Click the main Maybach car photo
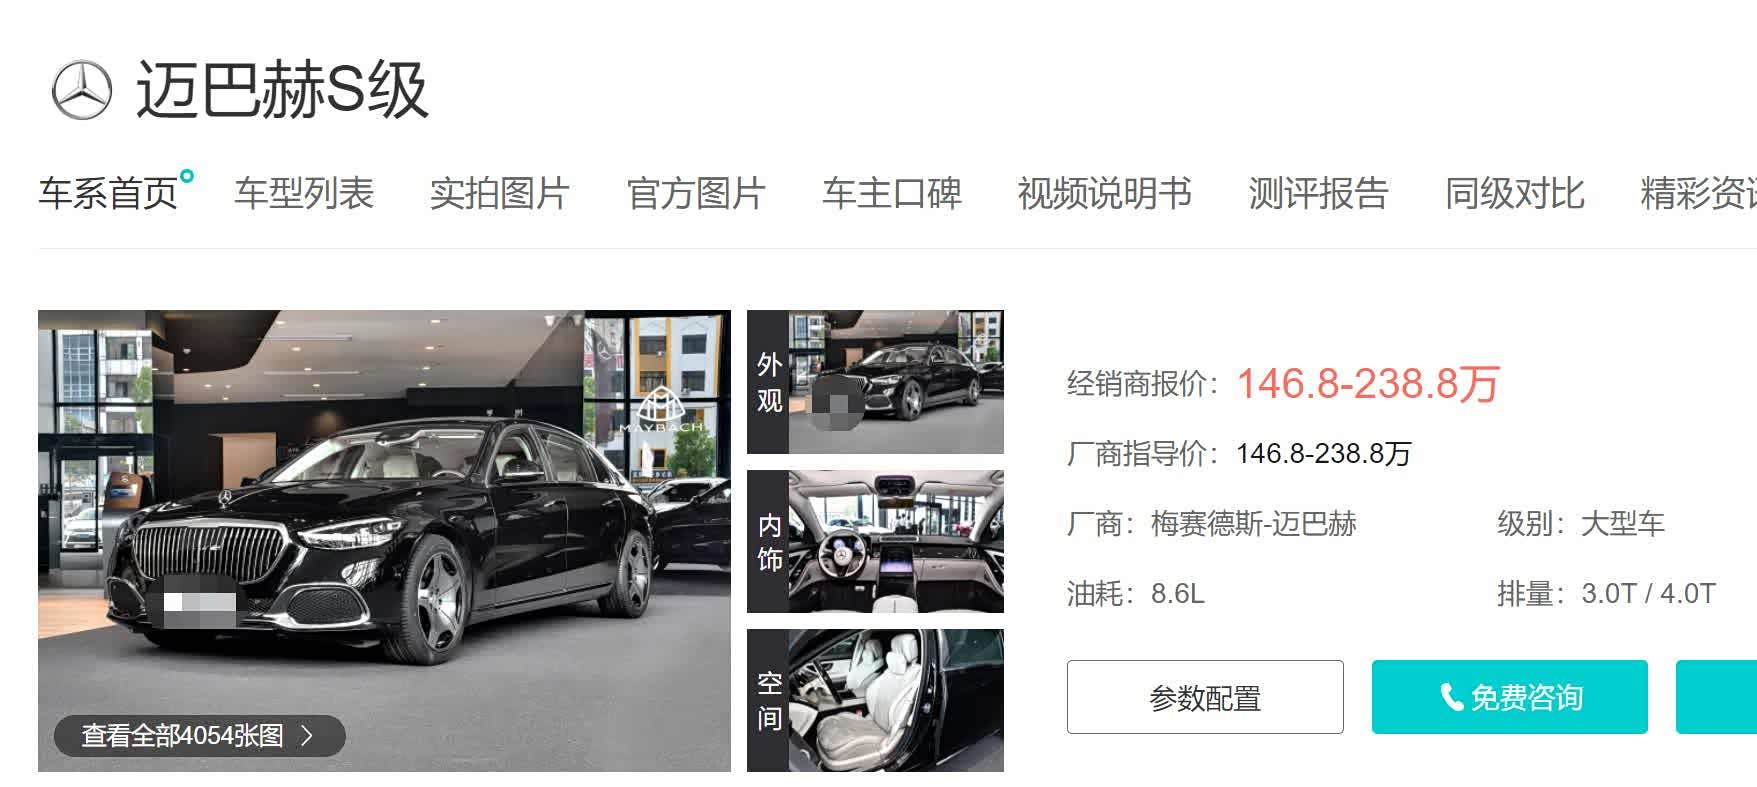 384,541
